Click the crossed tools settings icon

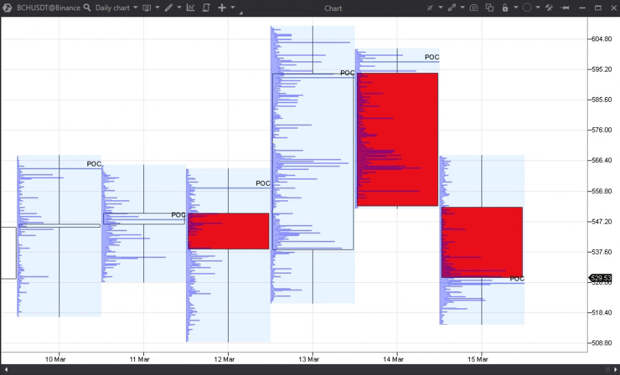pos(548,8)
